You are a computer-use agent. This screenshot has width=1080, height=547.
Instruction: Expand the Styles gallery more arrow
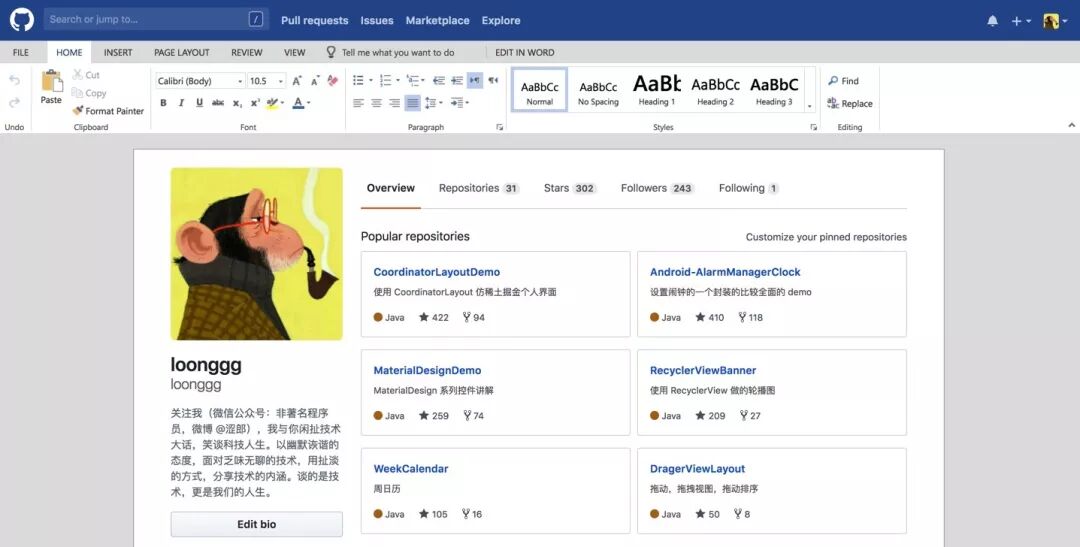[809, 107]
